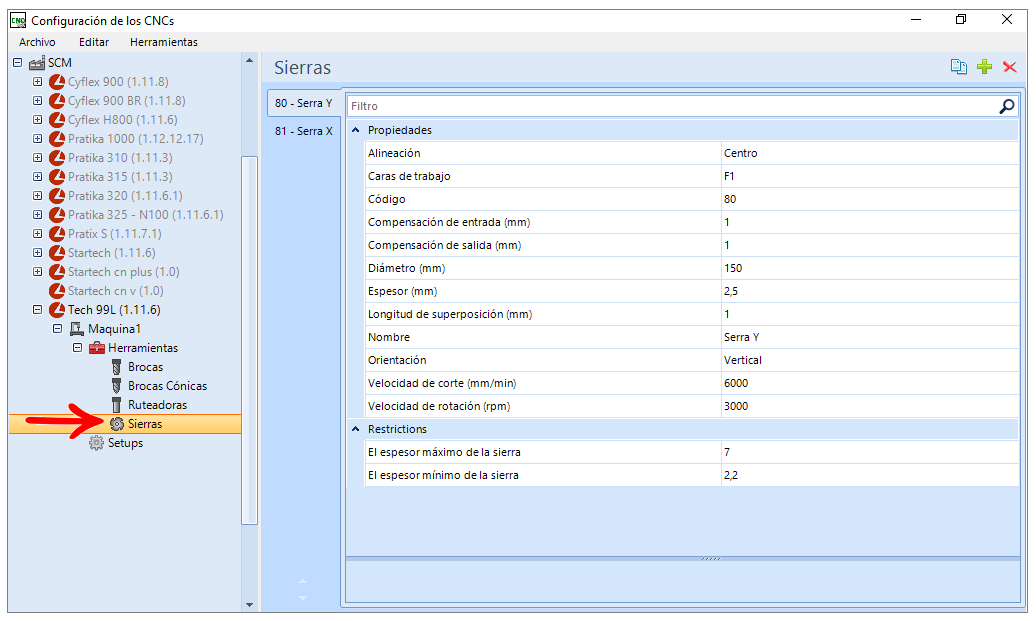Select Pratix S (1.11.7.1) tree item
The height and width of the screenshot is (621, 1036).
tap(114, 234)
